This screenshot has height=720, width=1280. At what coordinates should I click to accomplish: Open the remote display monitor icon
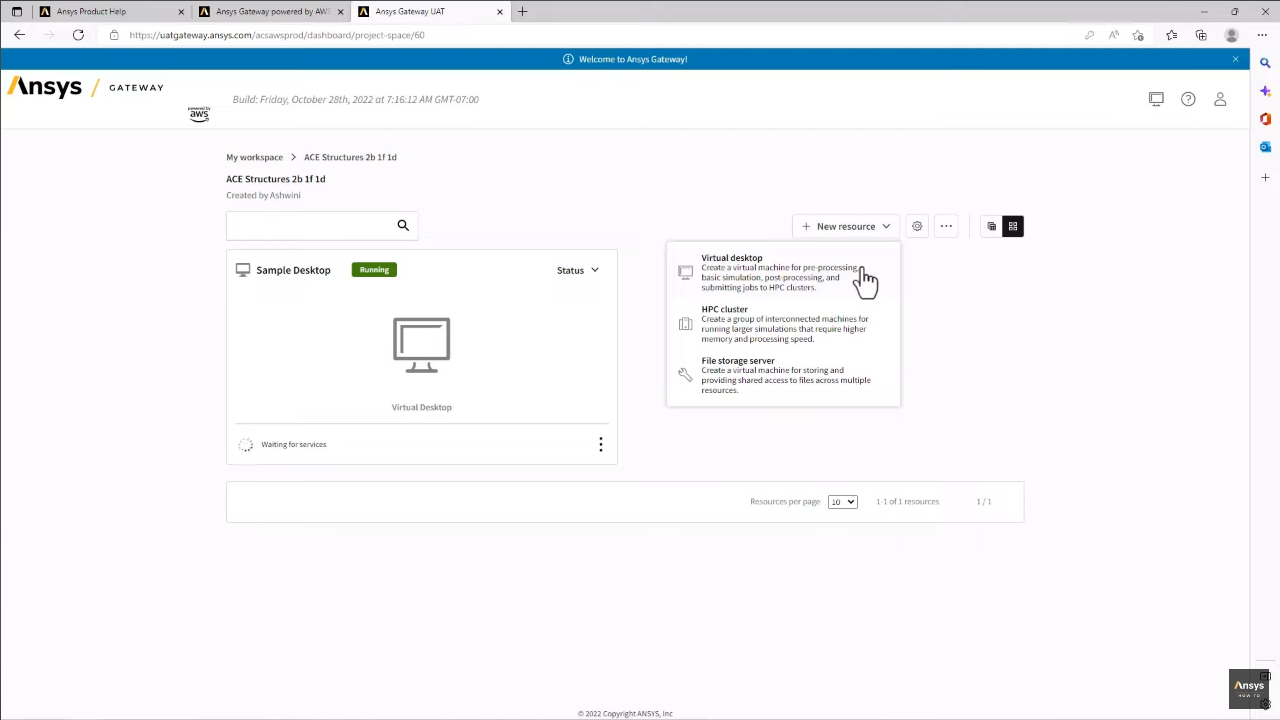click(1156, 99)
